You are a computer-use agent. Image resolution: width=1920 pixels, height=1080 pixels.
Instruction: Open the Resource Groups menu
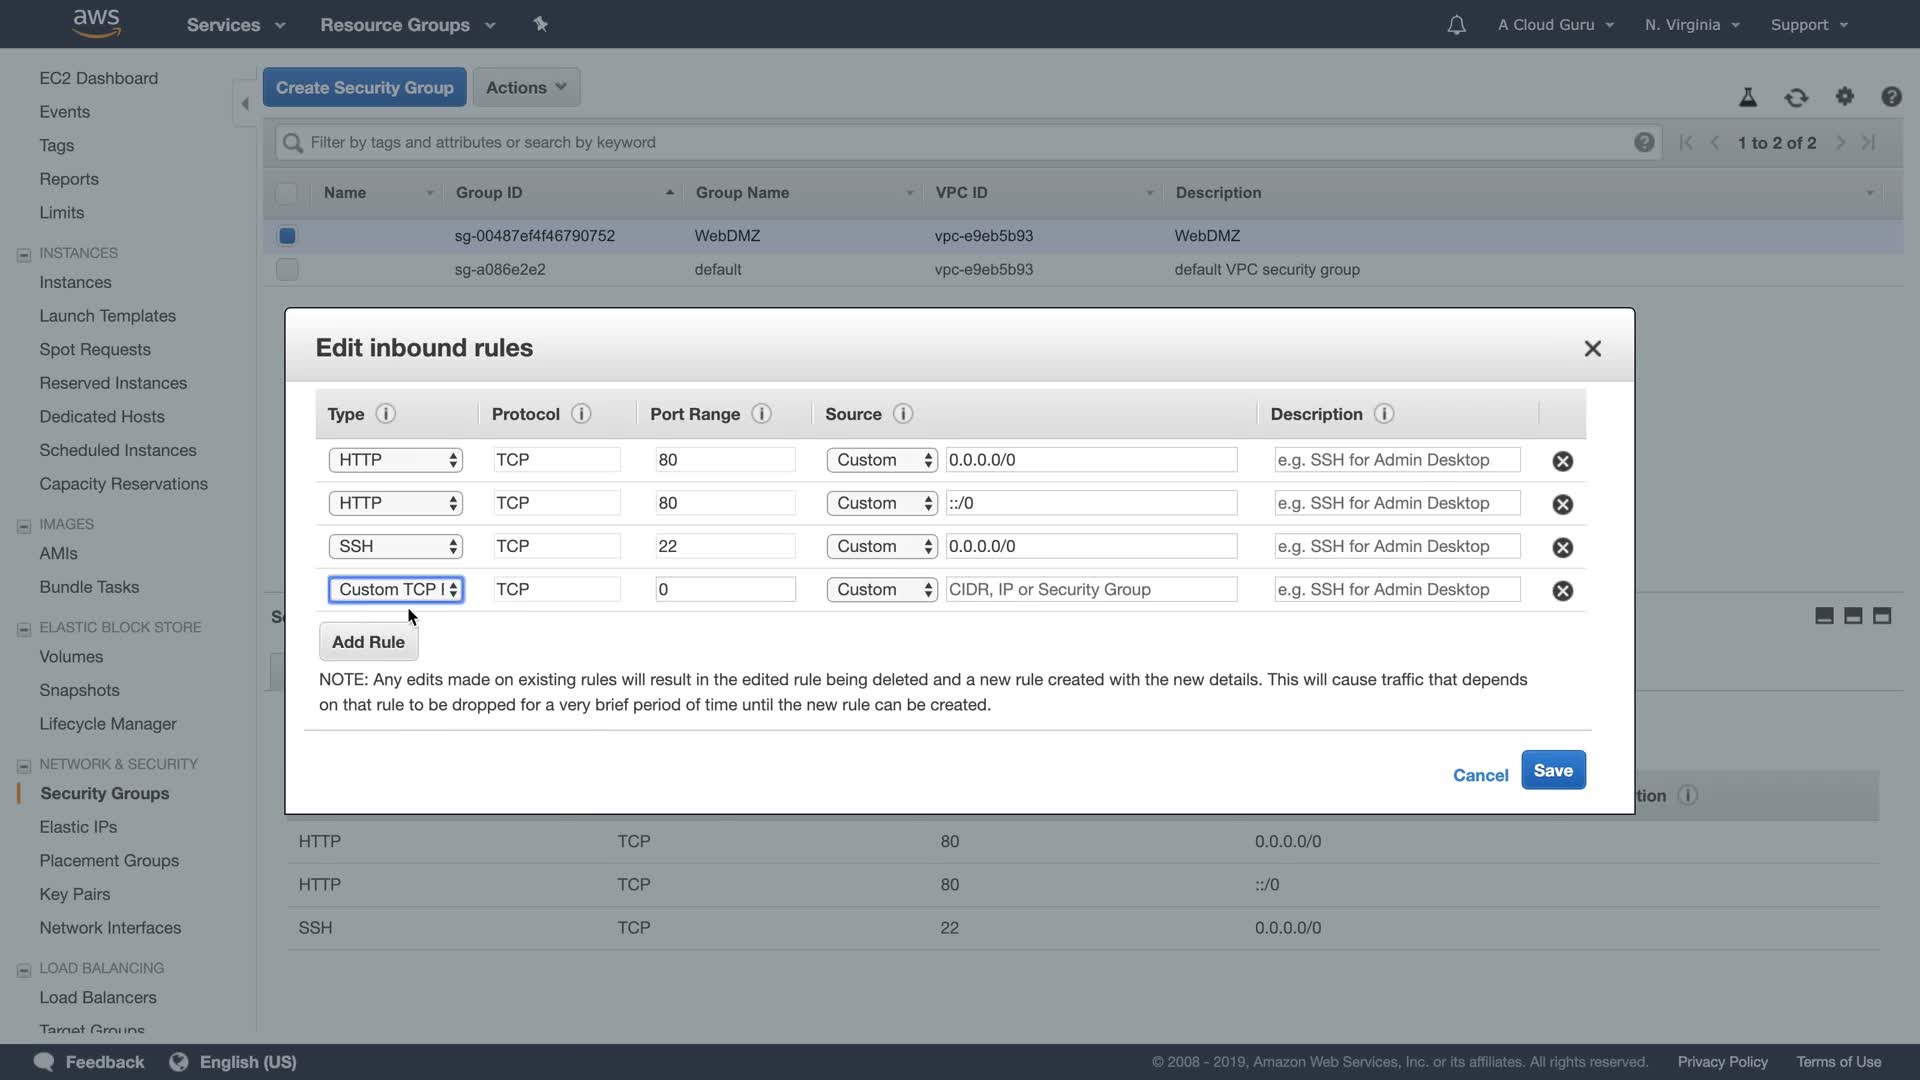(x=407, y=25)
